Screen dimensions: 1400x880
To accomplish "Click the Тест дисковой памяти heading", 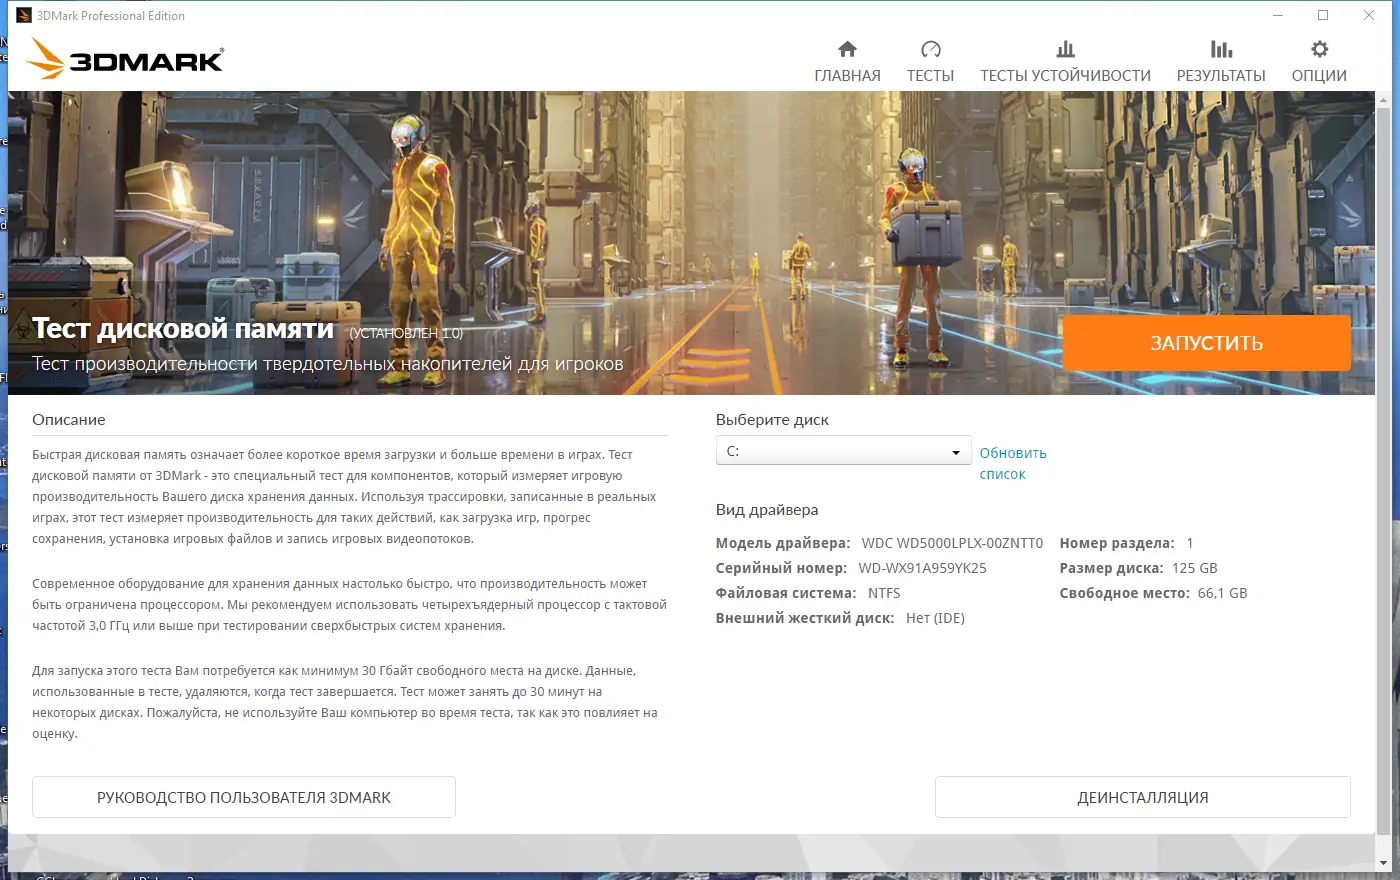I will point(183,328).
